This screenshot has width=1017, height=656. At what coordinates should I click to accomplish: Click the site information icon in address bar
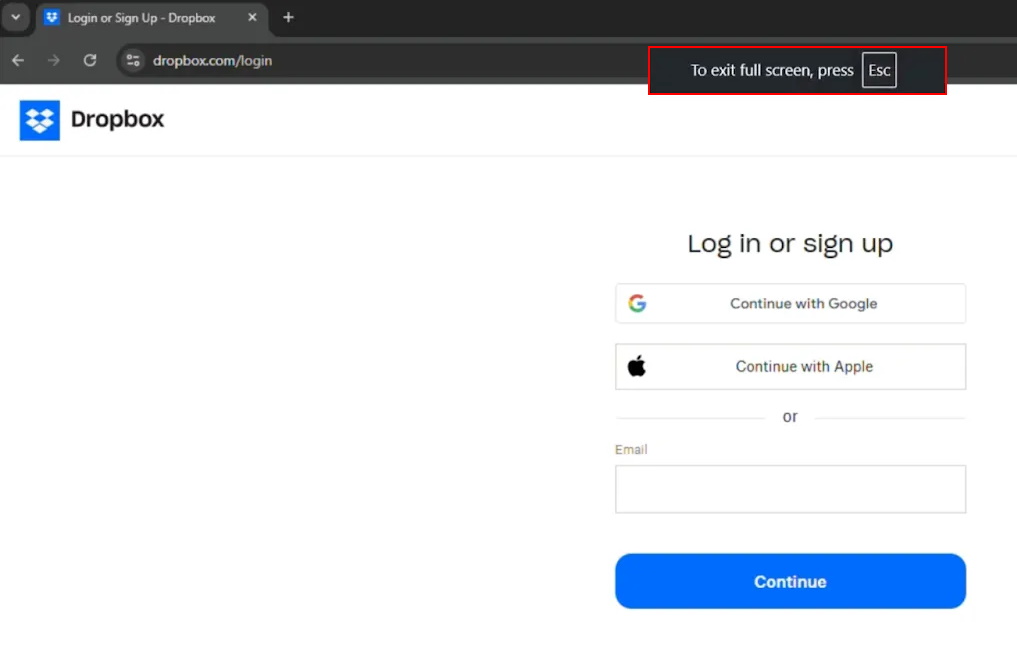pos(133,60)
